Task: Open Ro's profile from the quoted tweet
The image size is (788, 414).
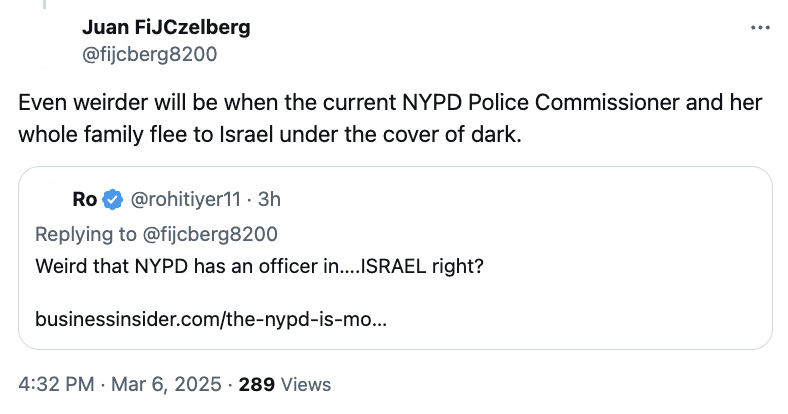Action: [85, 200]
